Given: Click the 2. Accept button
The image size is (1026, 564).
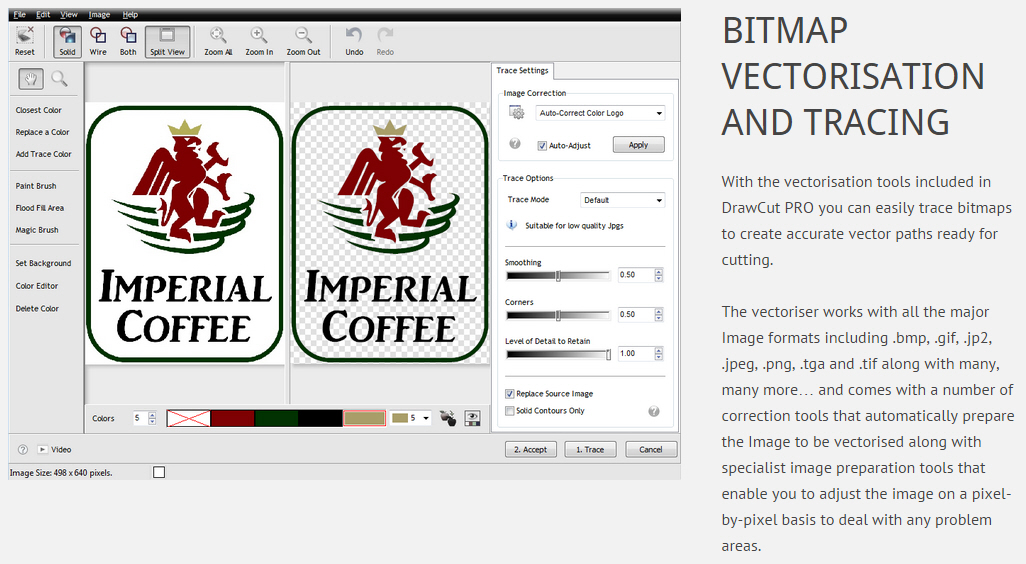Looking at the screenshot, I should coord(531,449).
